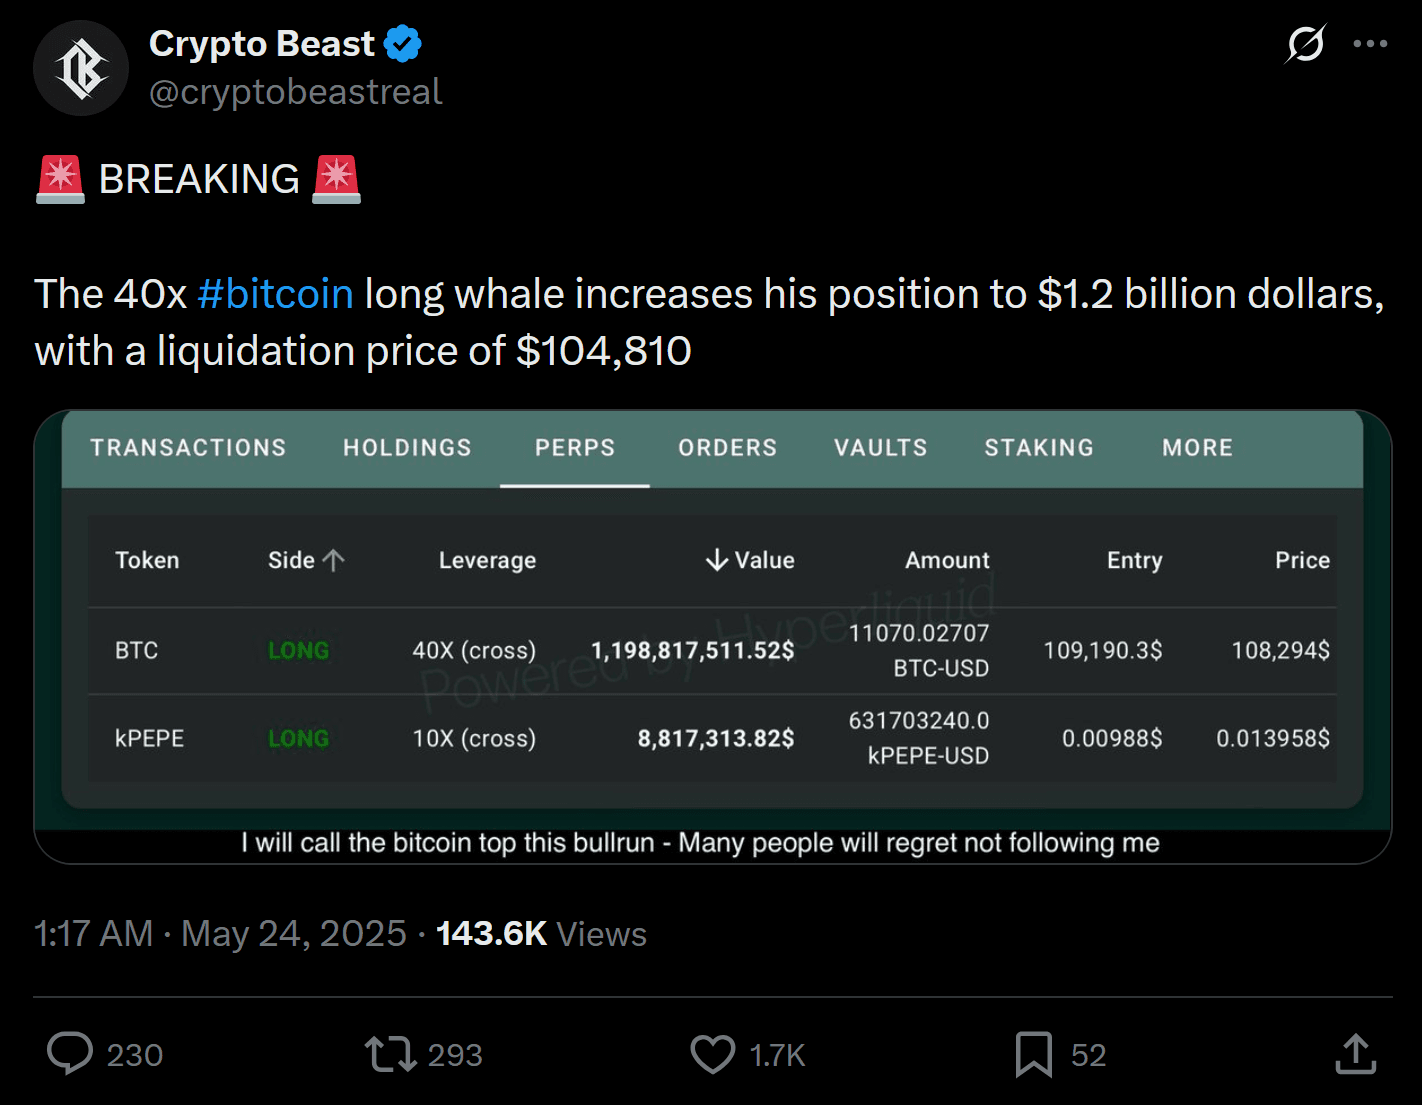Open the MORE tab menu

[1197, 448]
